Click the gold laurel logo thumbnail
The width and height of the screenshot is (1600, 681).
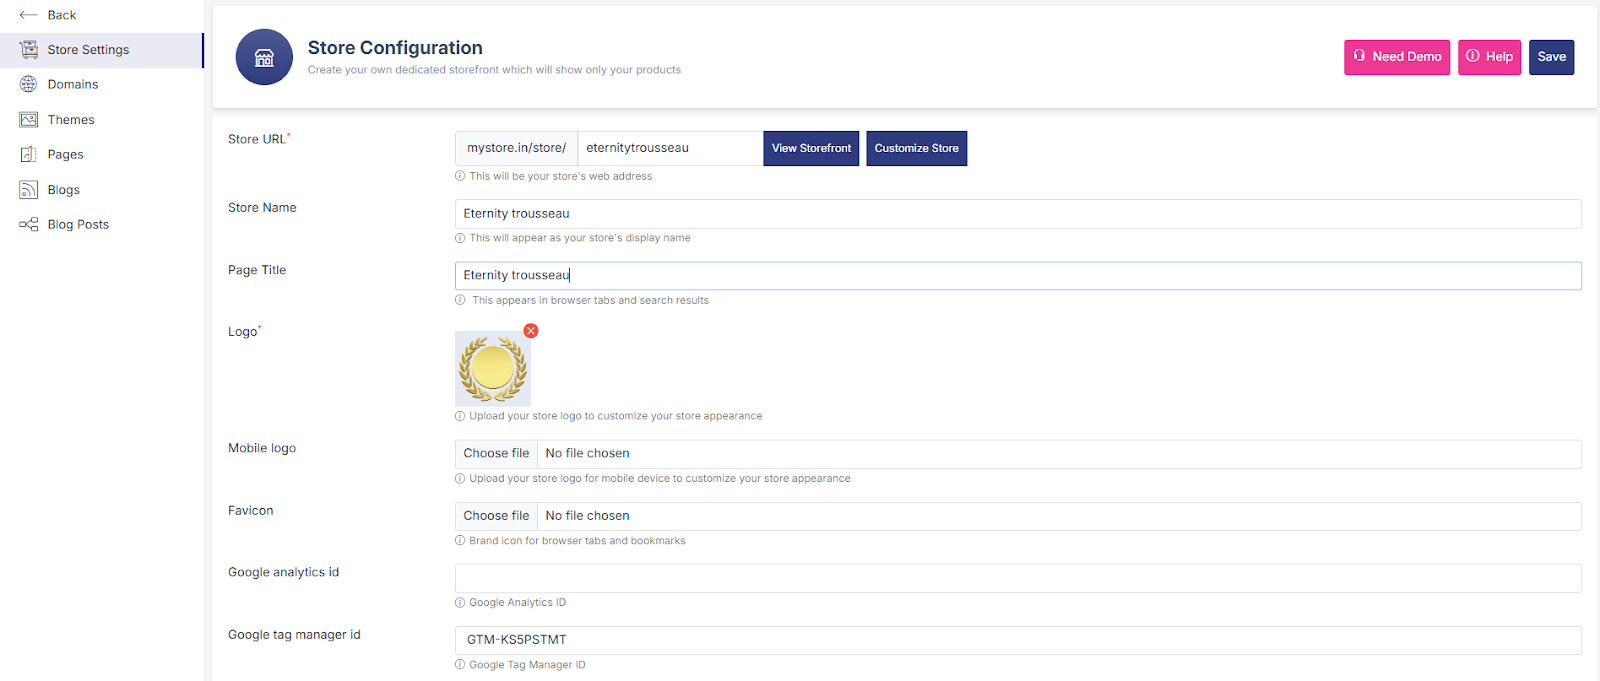pos(493,369)
